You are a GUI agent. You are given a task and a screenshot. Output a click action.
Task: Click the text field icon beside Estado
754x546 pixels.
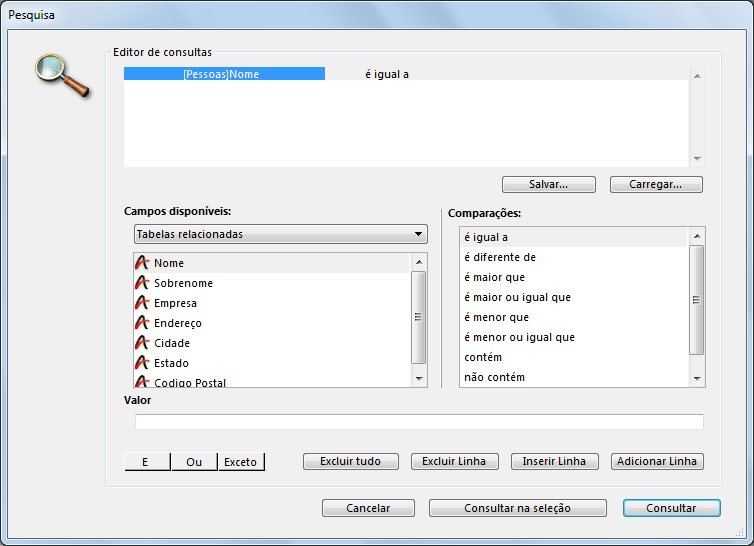click(142, 363)
